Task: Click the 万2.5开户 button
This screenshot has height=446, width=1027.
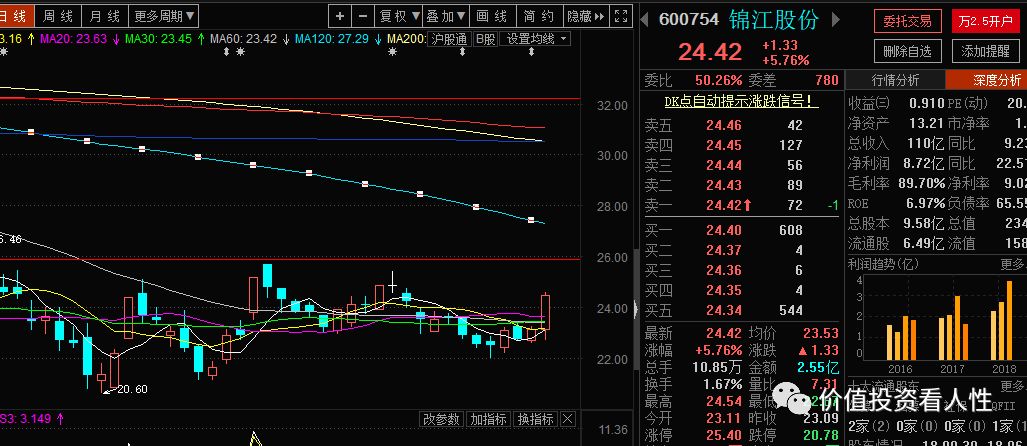Action: click(986, 22)
